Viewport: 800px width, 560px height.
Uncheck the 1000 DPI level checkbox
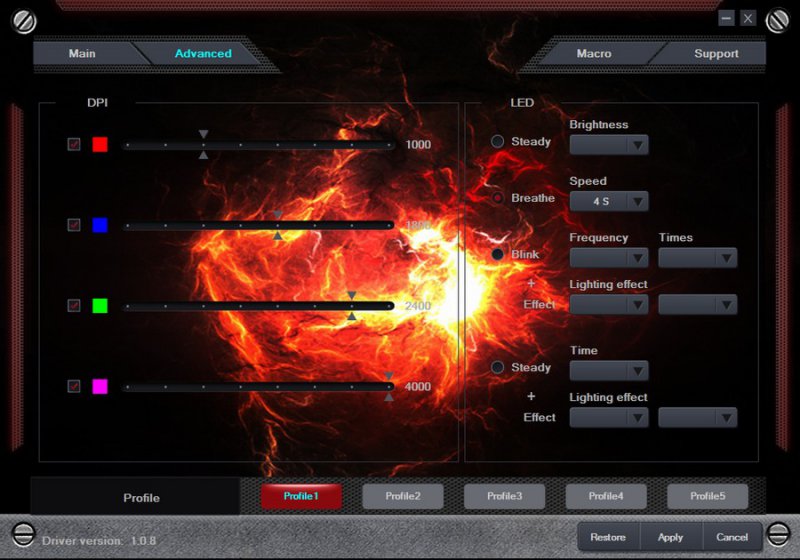pyautogui.click(x=74, y=144)
